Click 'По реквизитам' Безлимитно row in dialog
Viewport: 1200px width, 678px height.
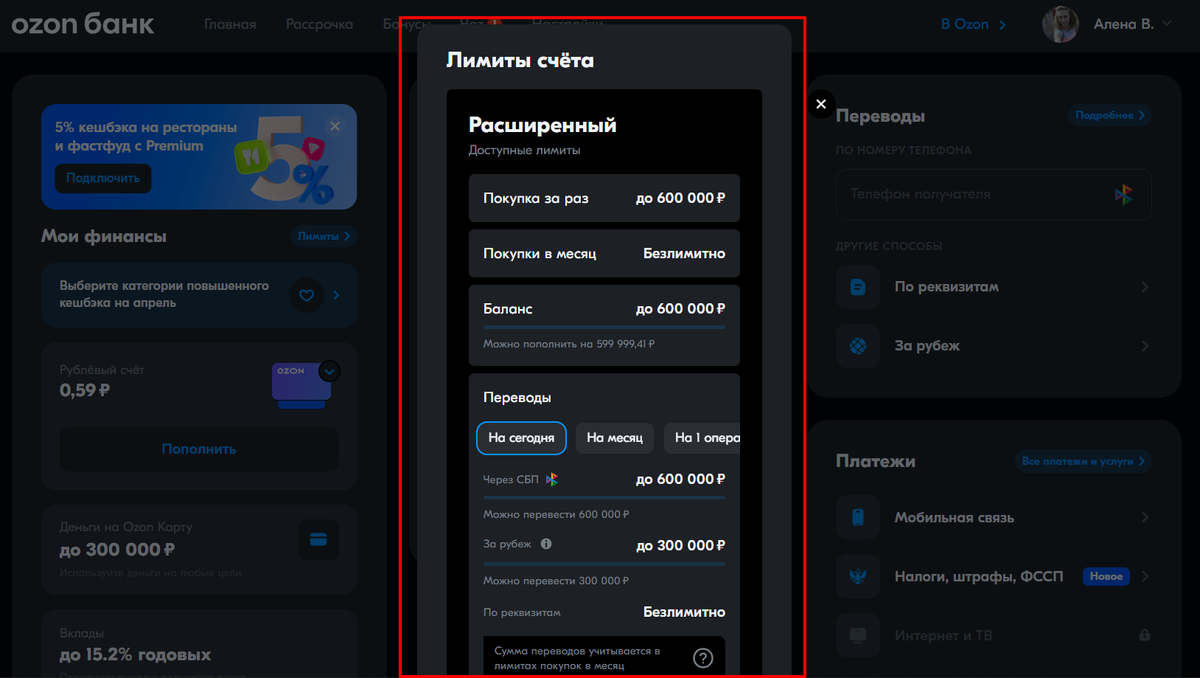point(604,612)
